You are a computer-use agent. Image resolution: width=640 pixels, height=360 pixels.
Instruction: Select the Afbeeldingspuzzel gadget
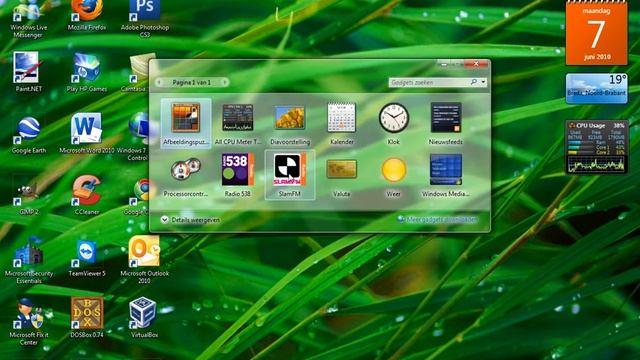[186, 123]
